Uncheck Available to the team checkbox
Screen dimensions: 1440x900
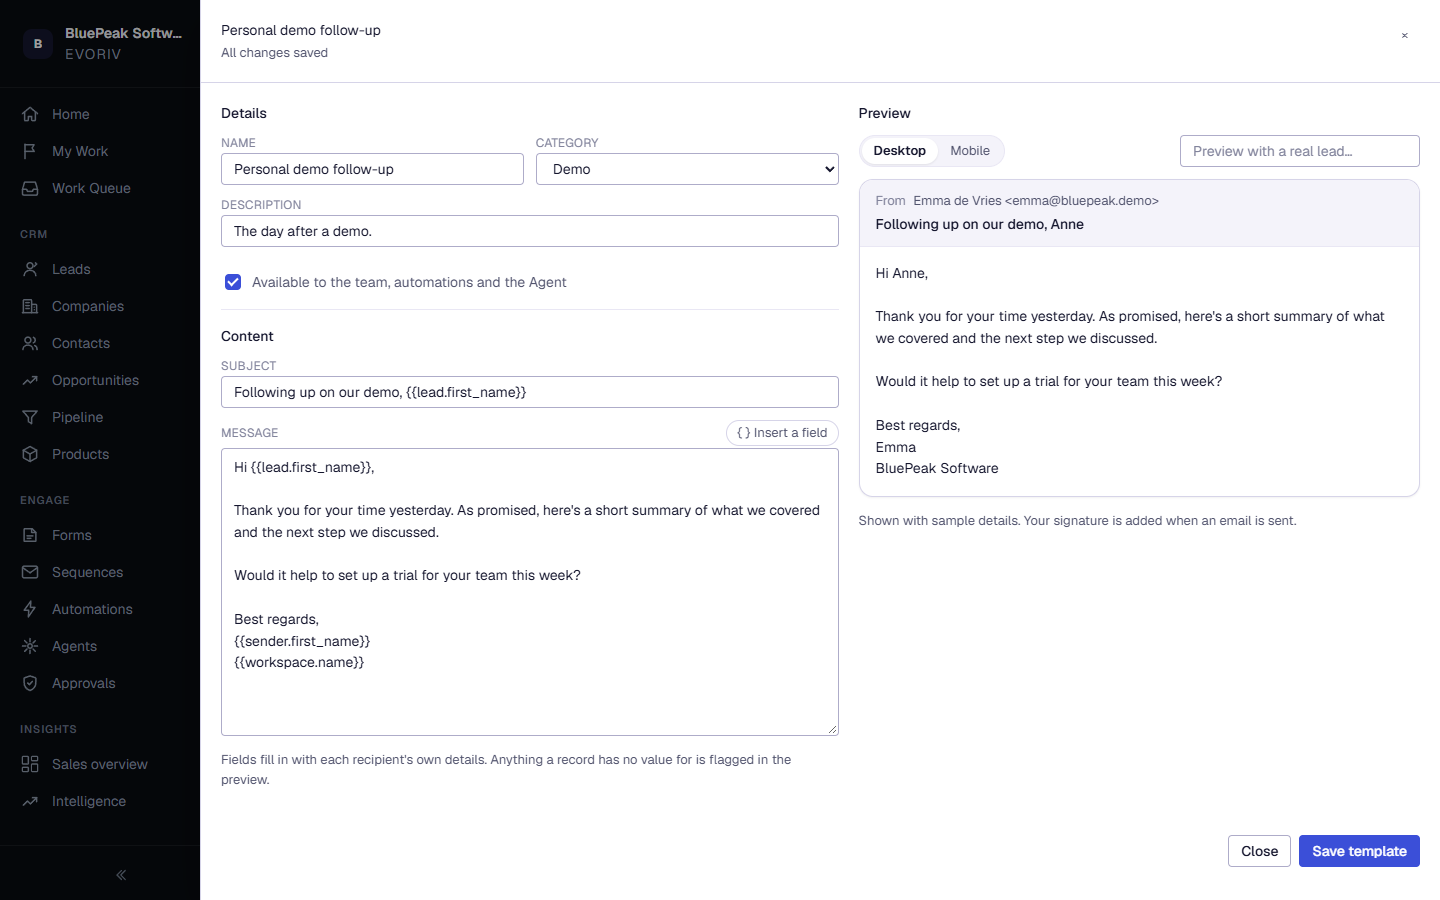(x=233, y=282)
